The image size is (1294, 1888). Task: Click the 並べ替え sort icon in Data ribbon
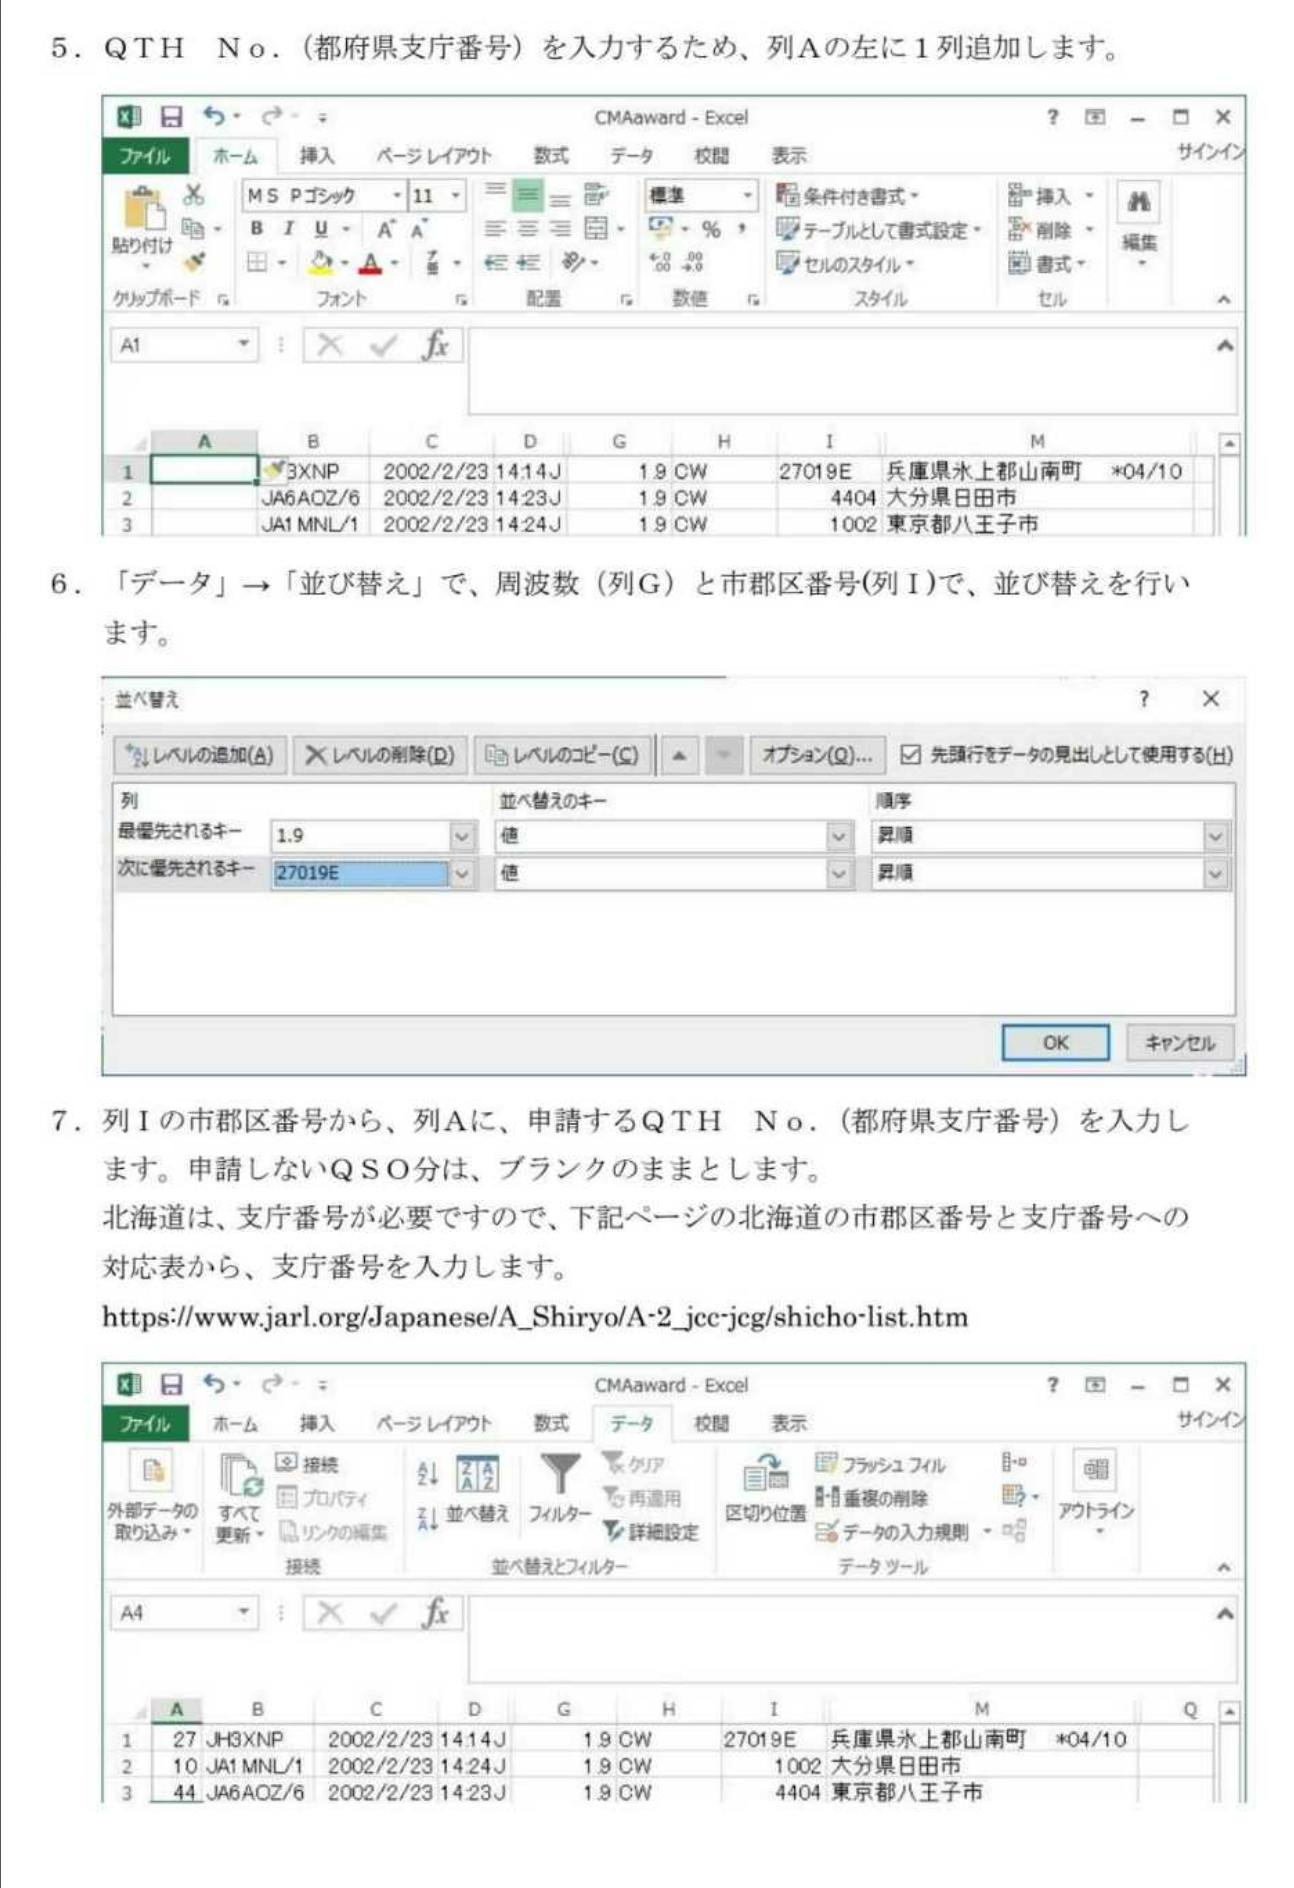point(477,1474)
